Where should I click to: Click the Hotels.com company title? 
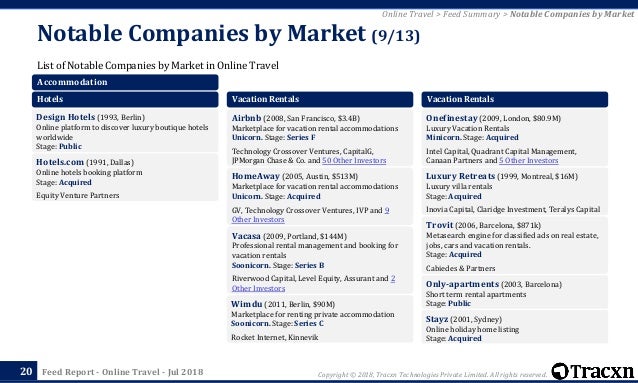click(x=60, y=162)
